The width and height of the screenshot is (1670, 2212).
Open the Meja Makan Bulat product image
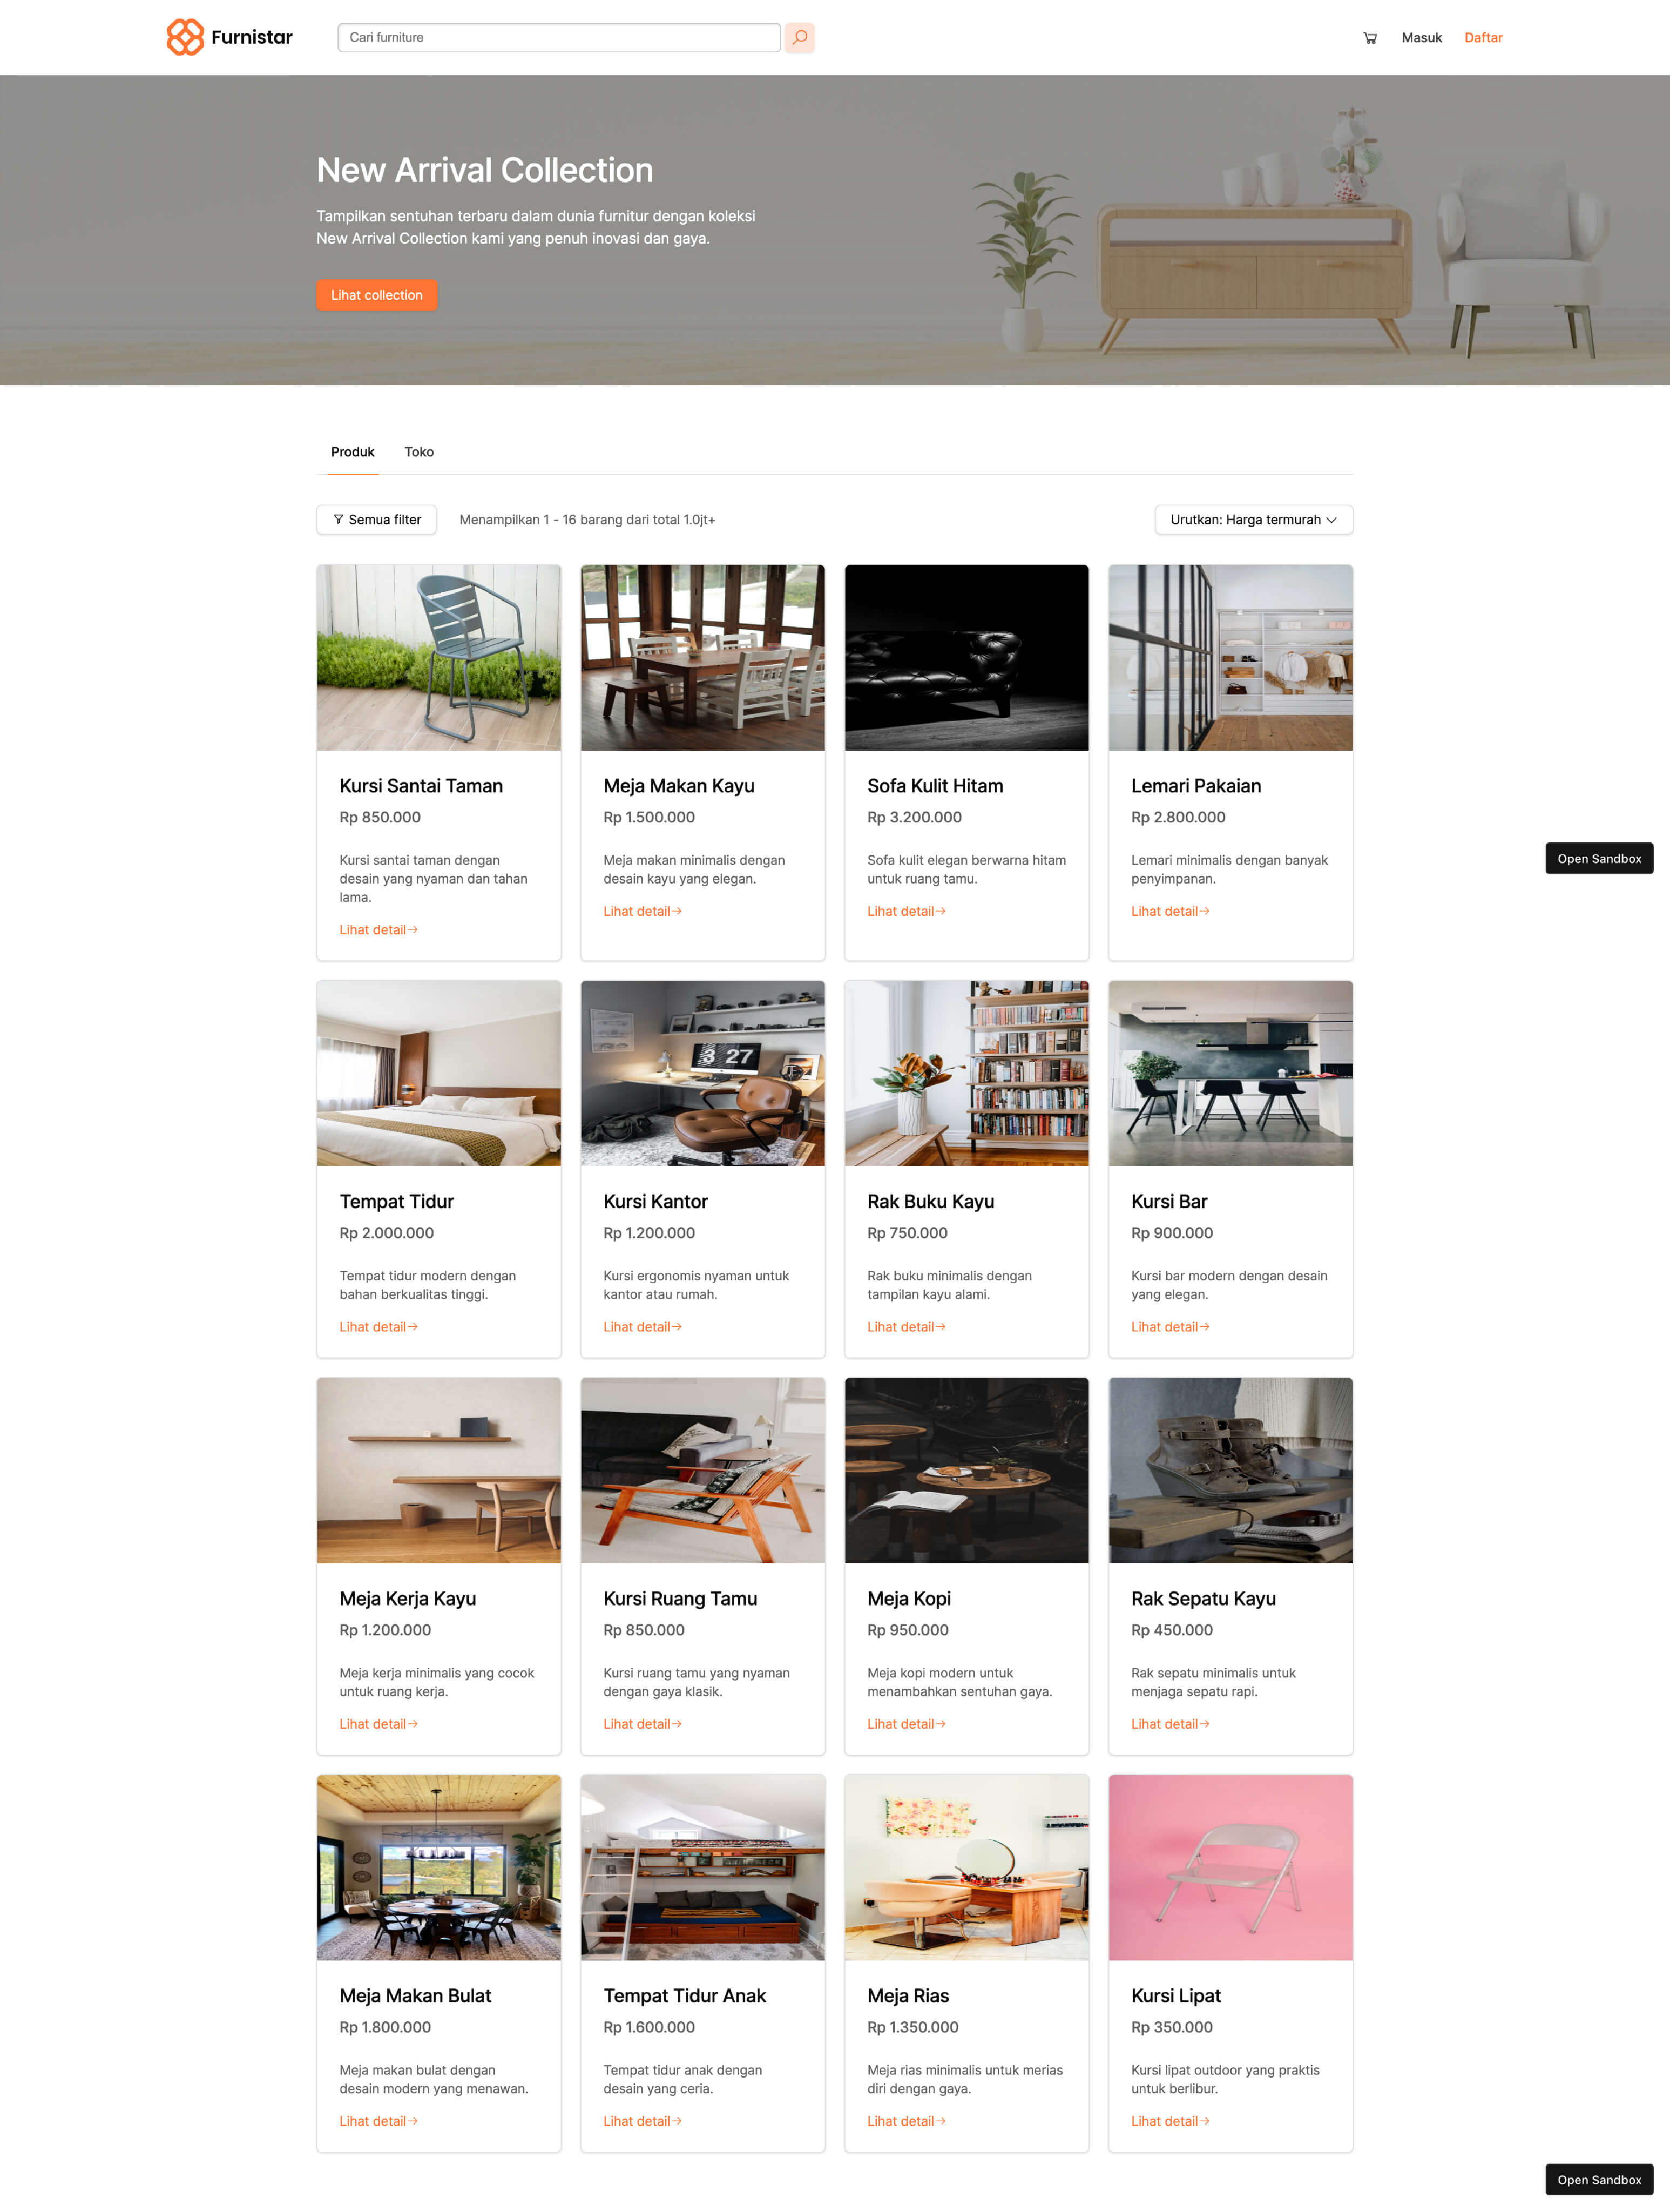tap(439, 1867)
